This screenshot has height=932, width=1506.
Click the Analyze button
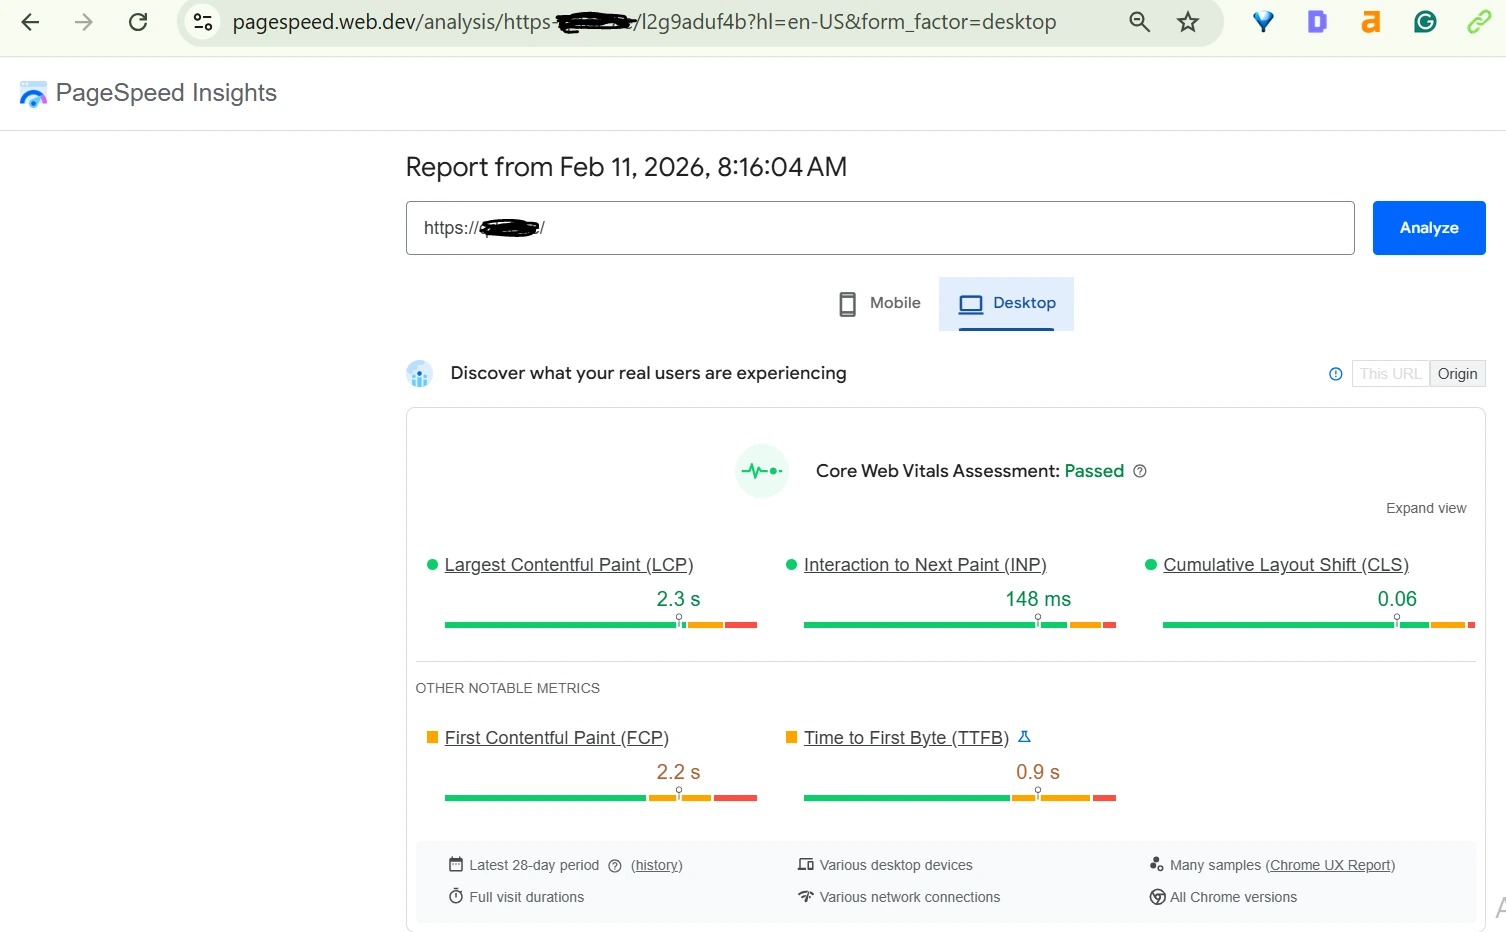pos(1429,228)
